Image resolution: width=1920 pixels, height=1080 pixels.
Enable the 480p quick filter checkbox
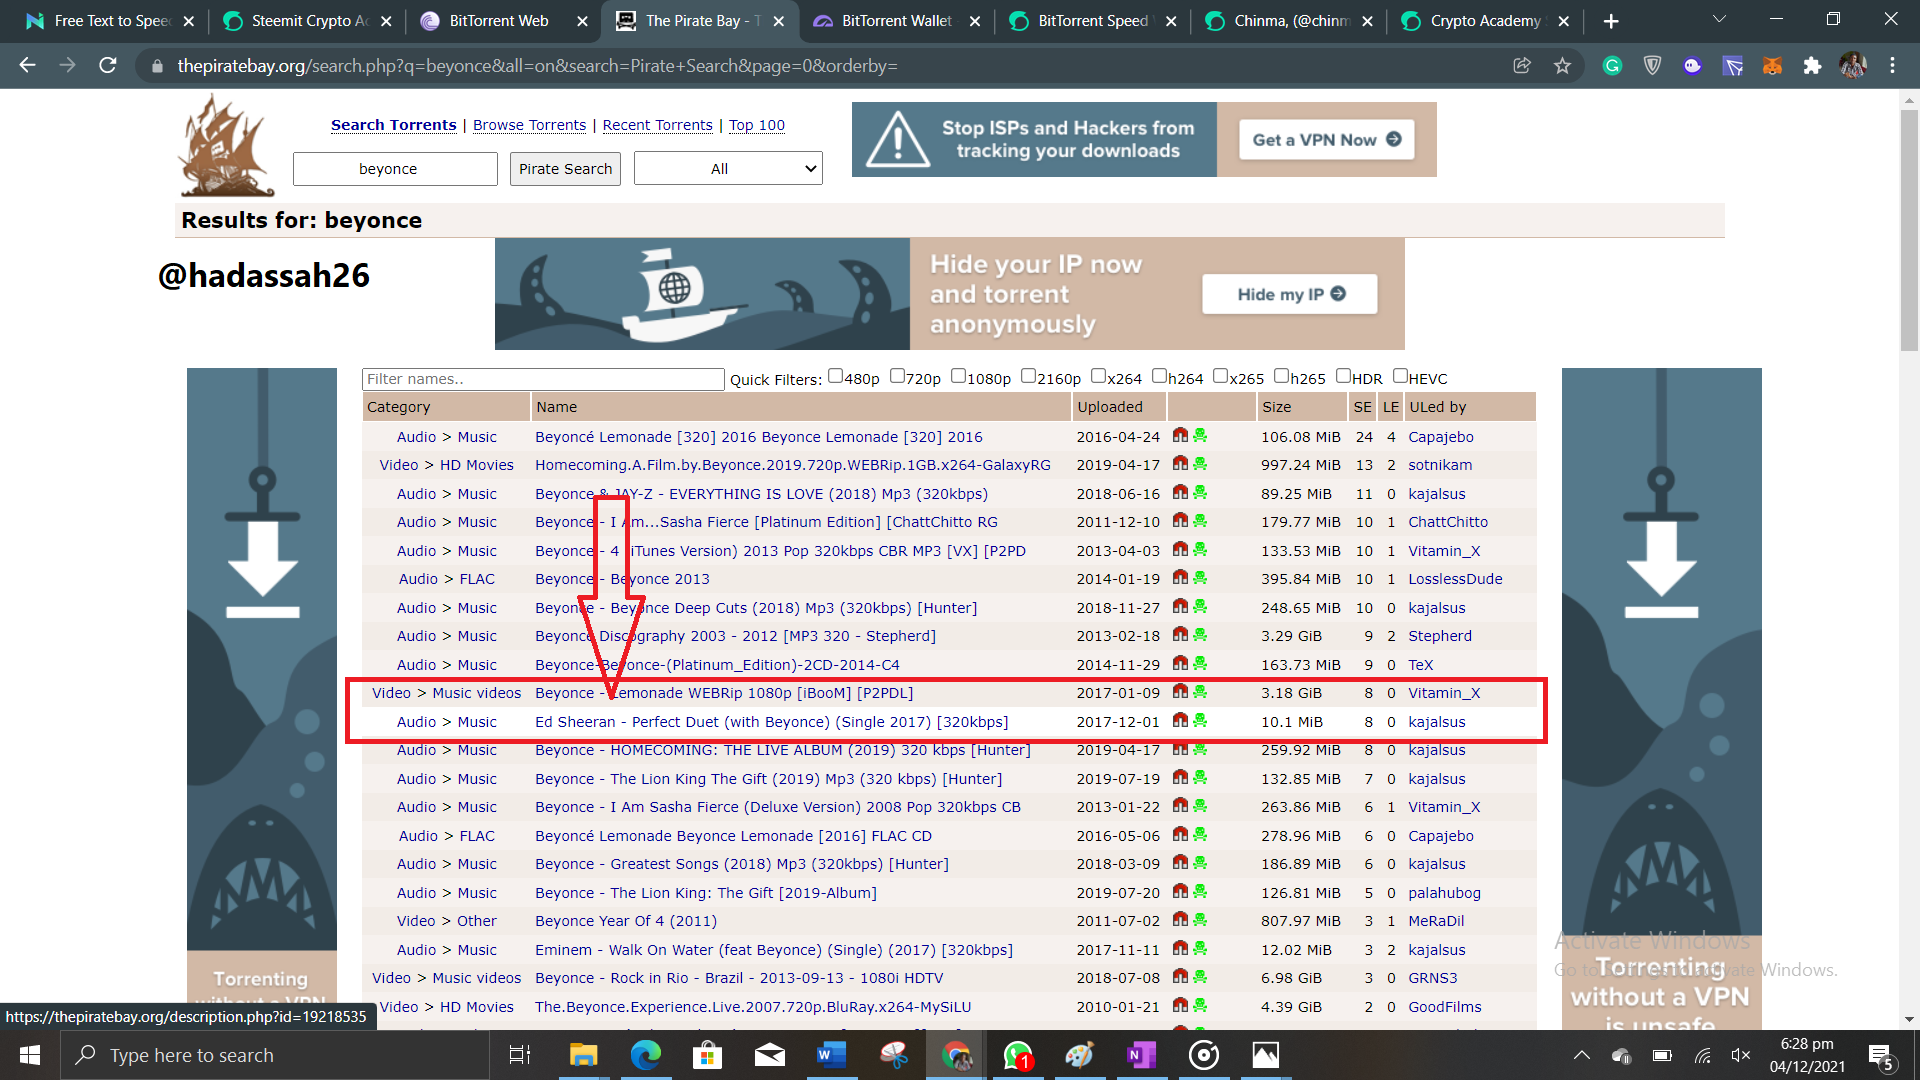coord(836,376)
